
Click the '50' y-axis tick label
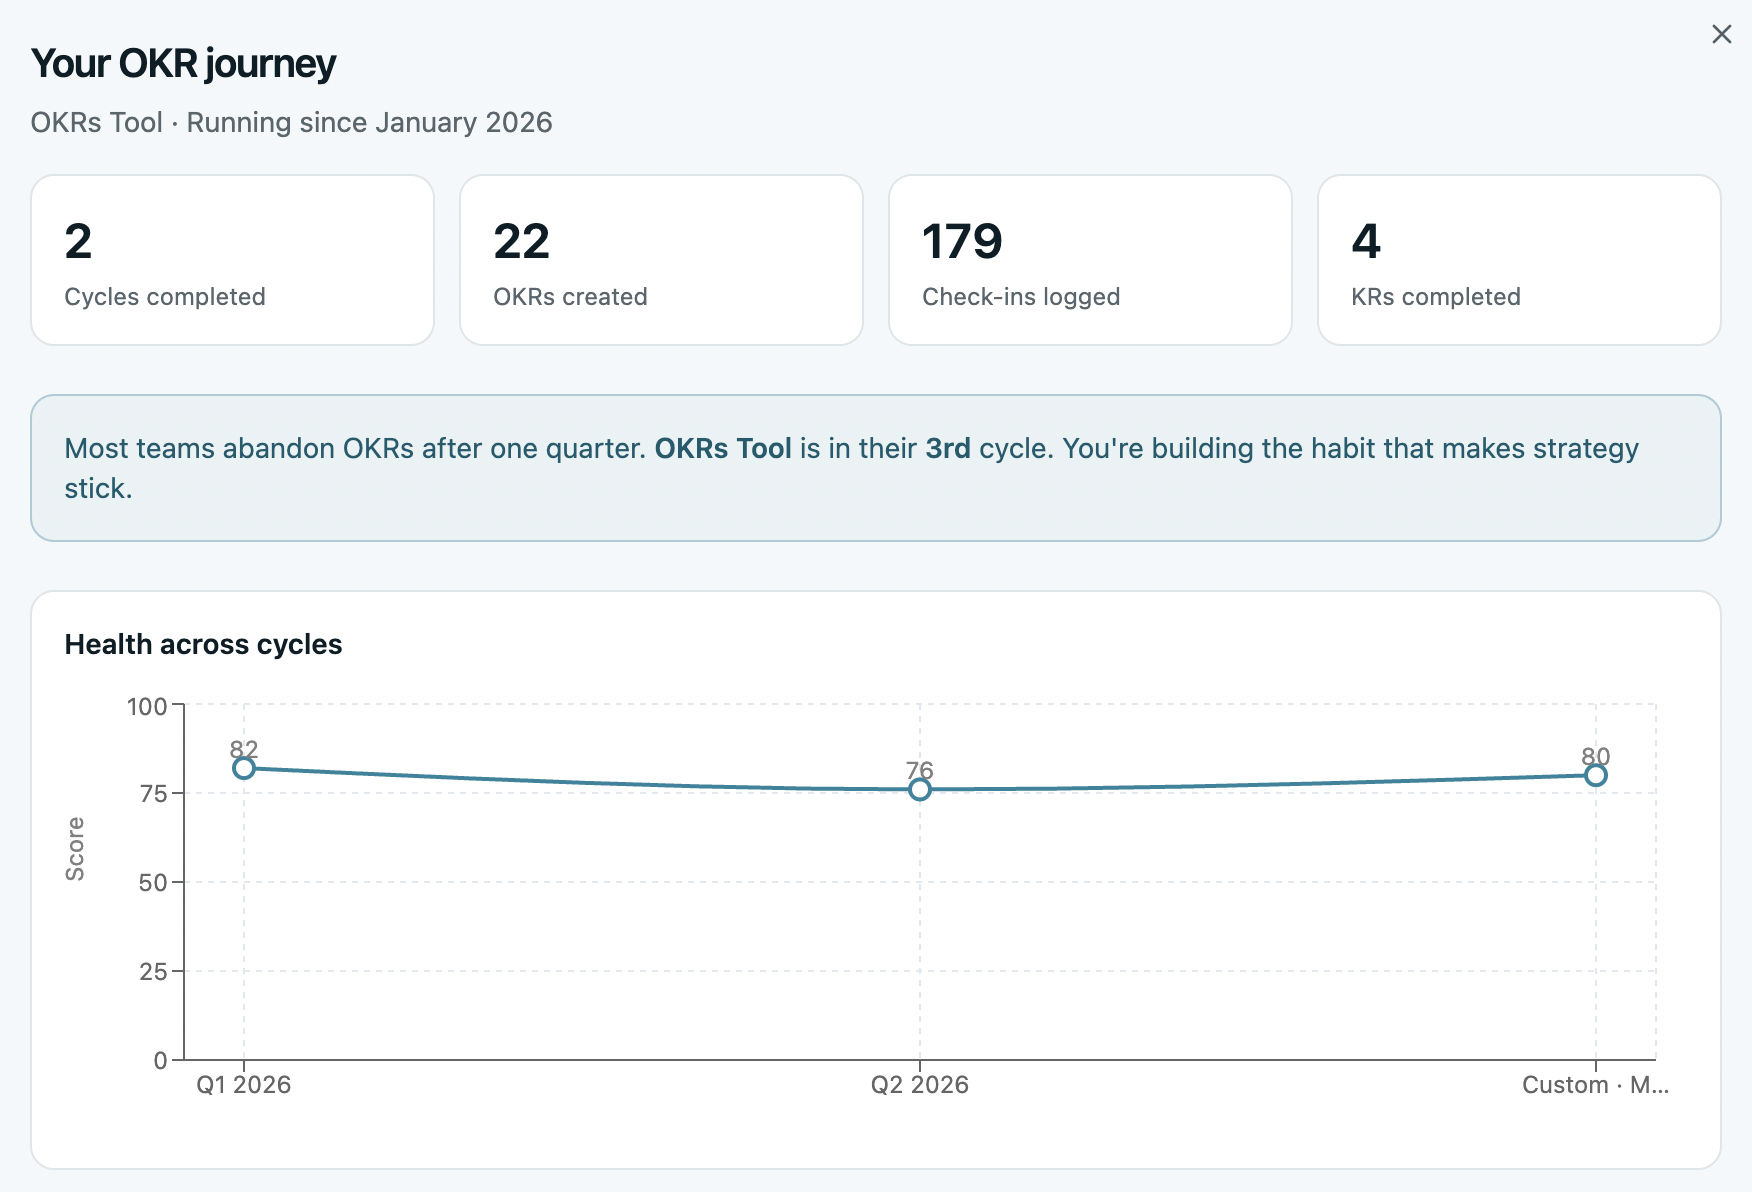[153, 883]
